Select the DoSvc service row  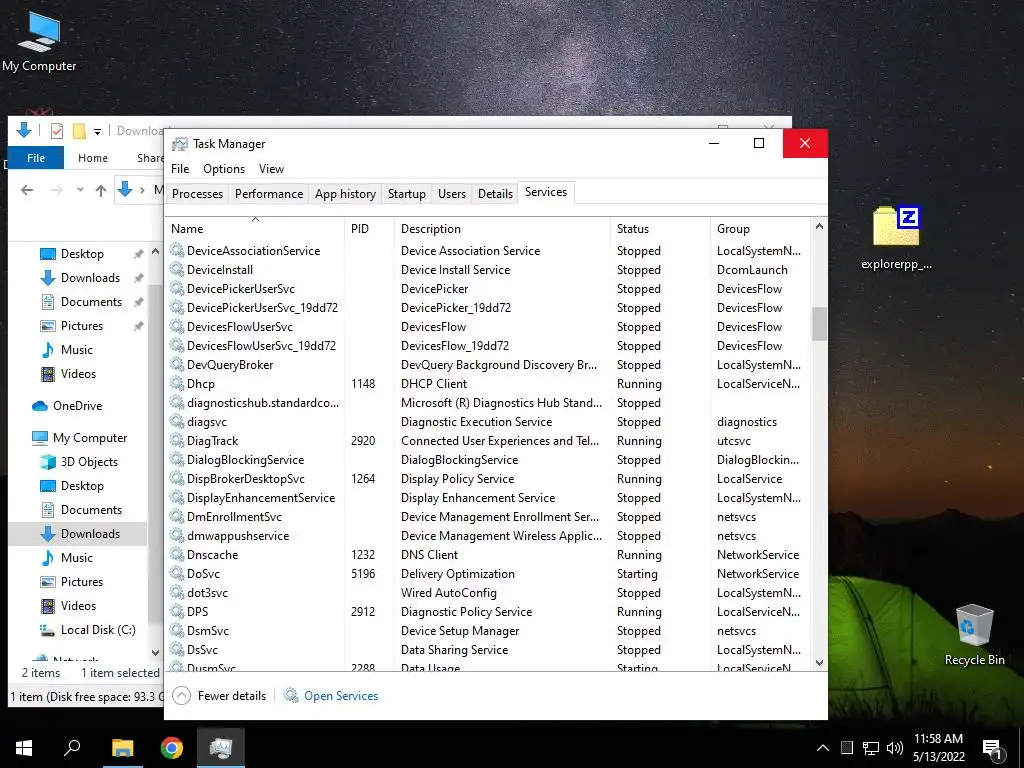point(487,573)
